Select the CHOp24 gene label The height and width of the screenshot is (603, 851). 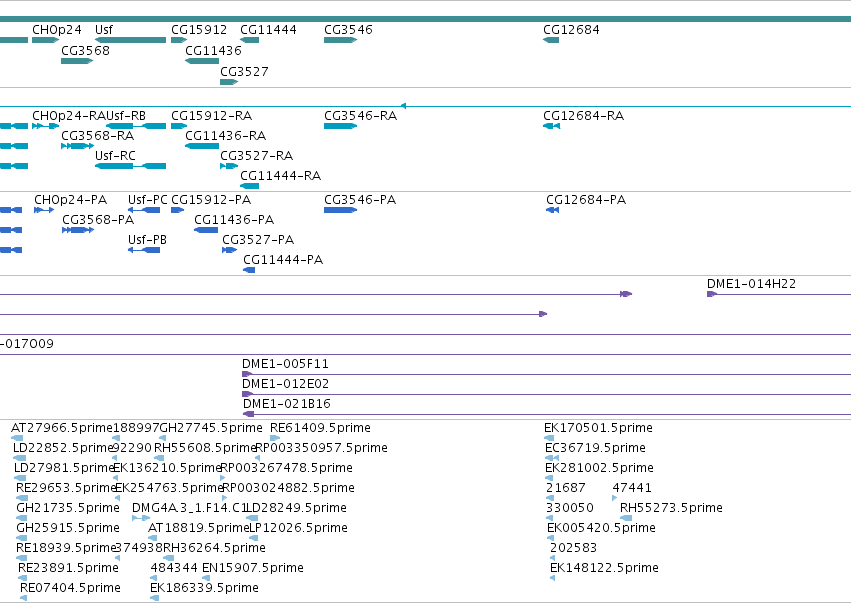click(x=56, y=30)
